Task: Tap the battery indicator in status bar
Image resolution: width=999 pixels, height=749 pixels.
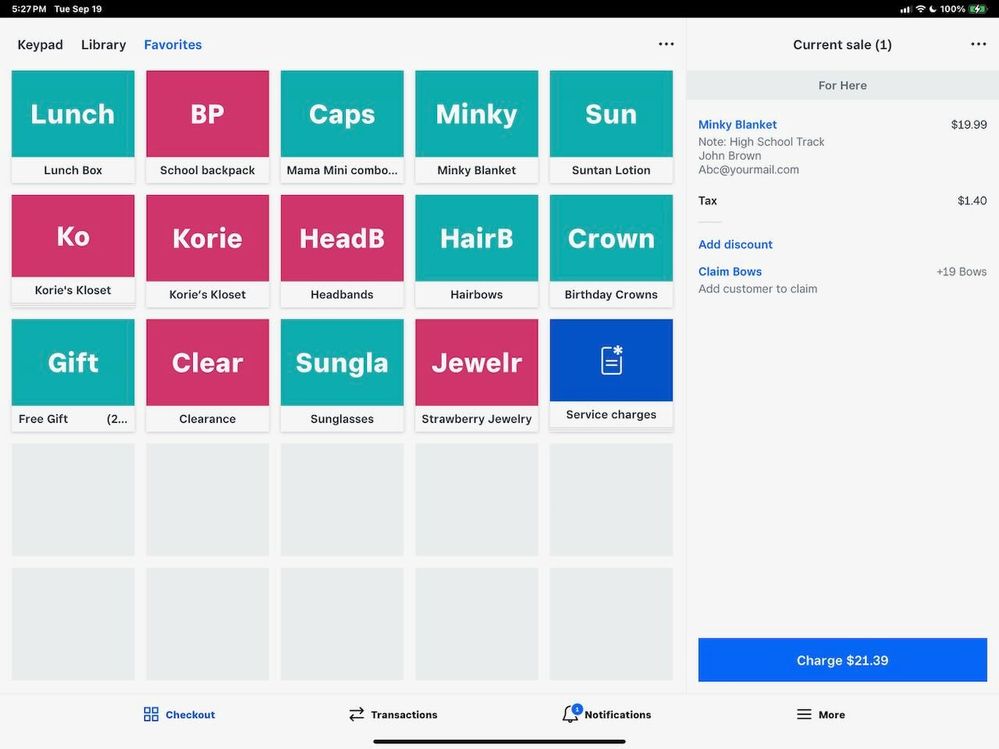Action: [977, 9]
